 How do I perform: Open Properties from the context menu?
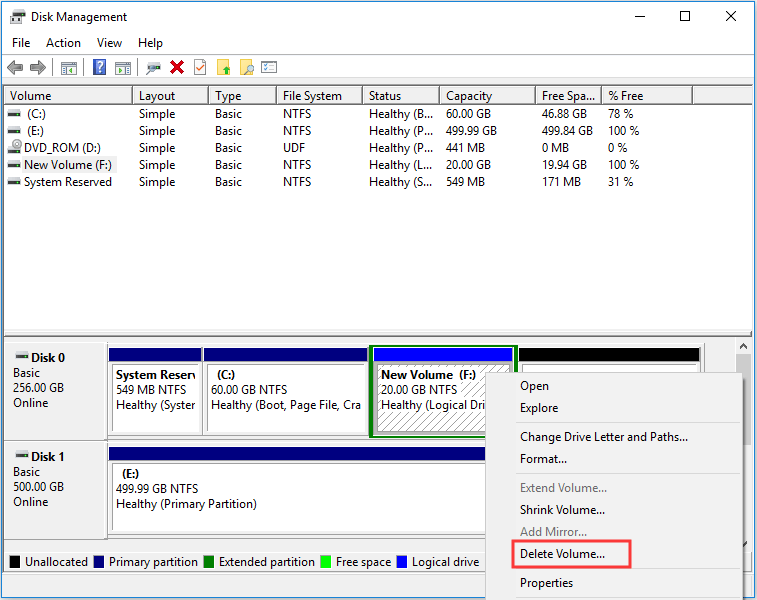[546, 583]
